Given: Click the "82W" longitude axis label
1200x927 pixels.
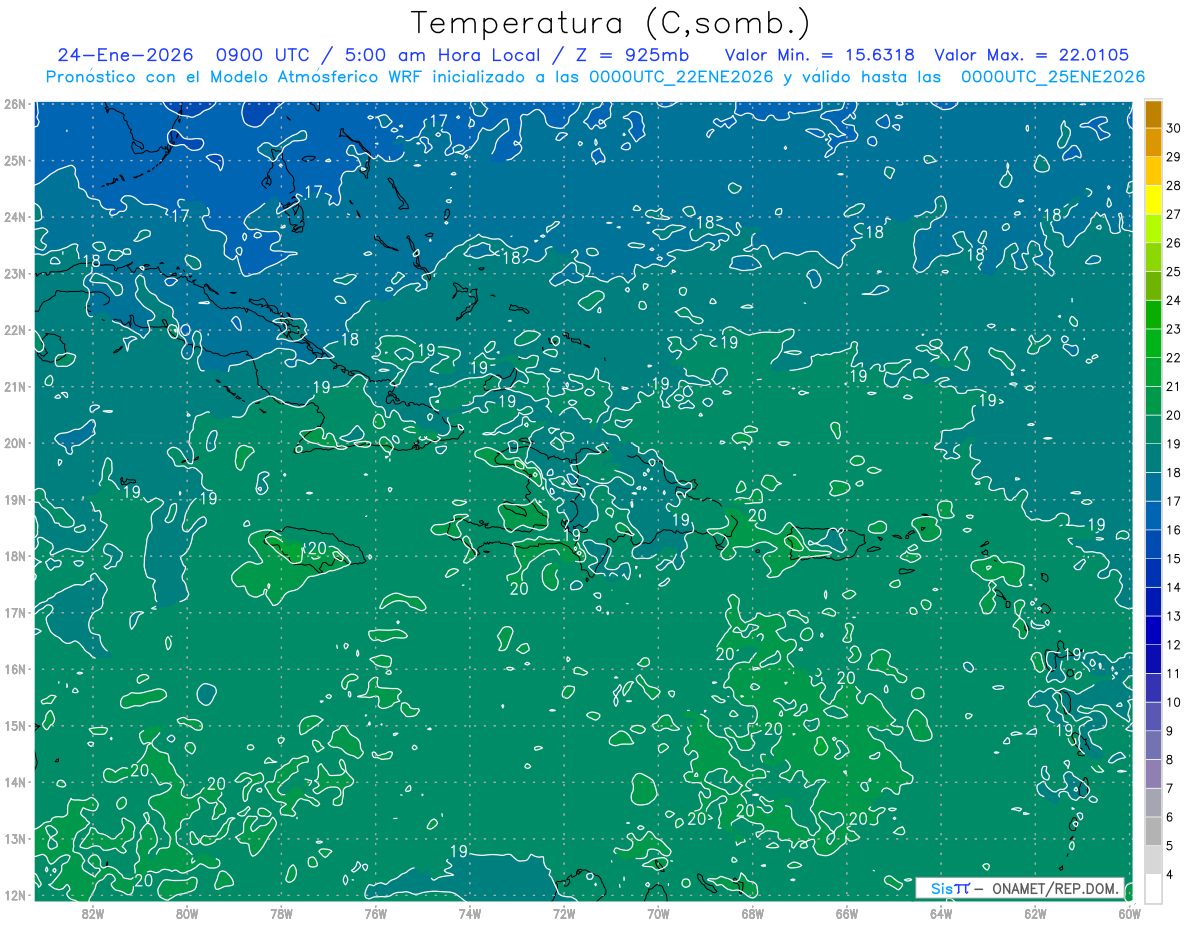Looking at the screenshot, I should (92, 912).
